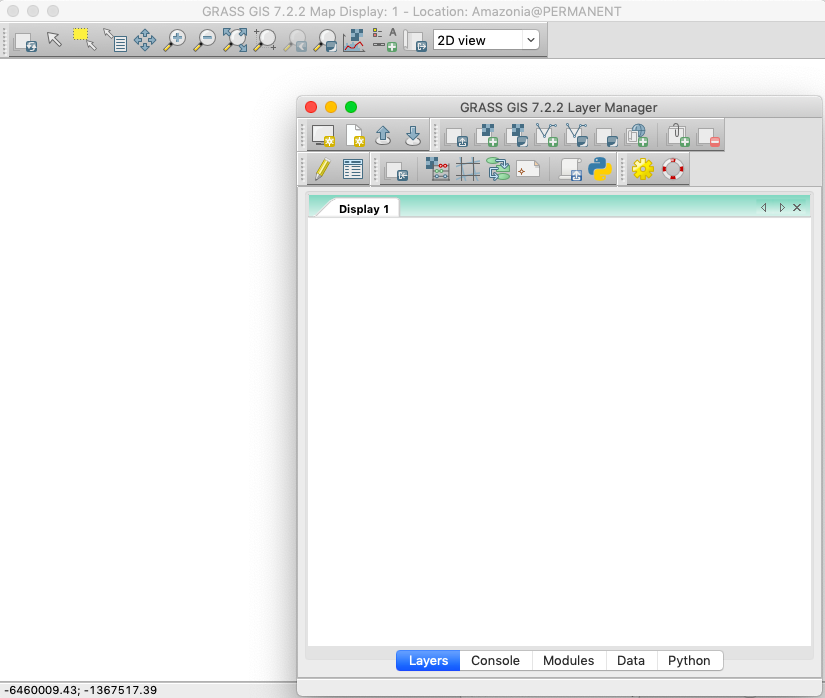Switch to the Console tab
This screenshot has width=825, height=698.
(495, 660)
